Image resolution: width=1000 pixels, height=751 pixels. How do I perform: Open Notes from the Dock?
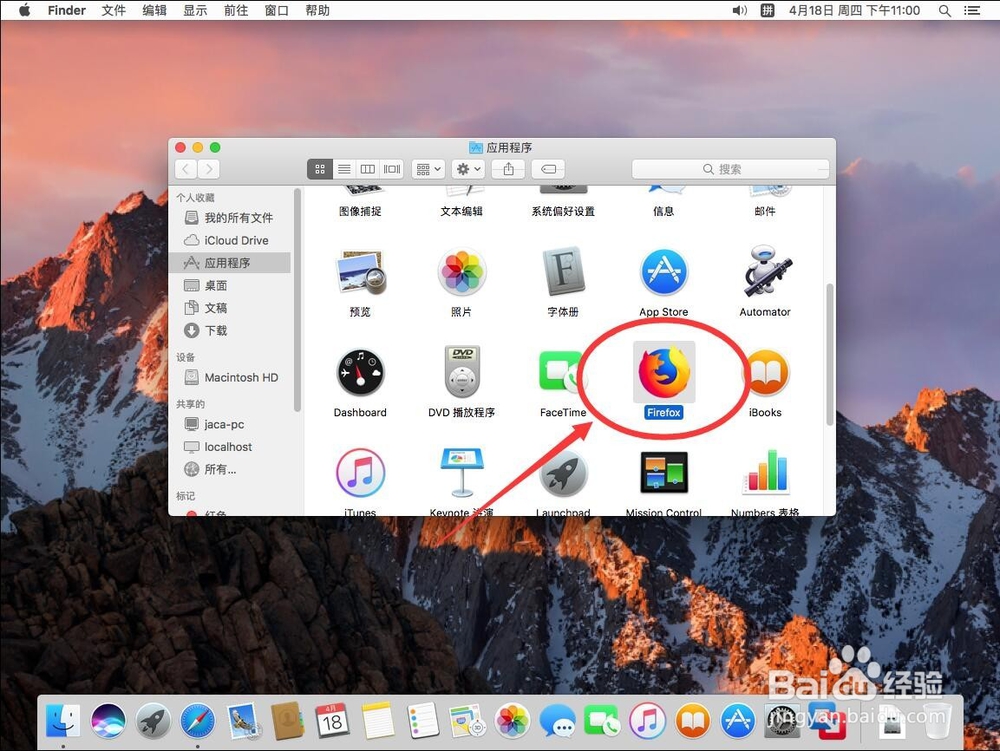(x=378, y=721)
